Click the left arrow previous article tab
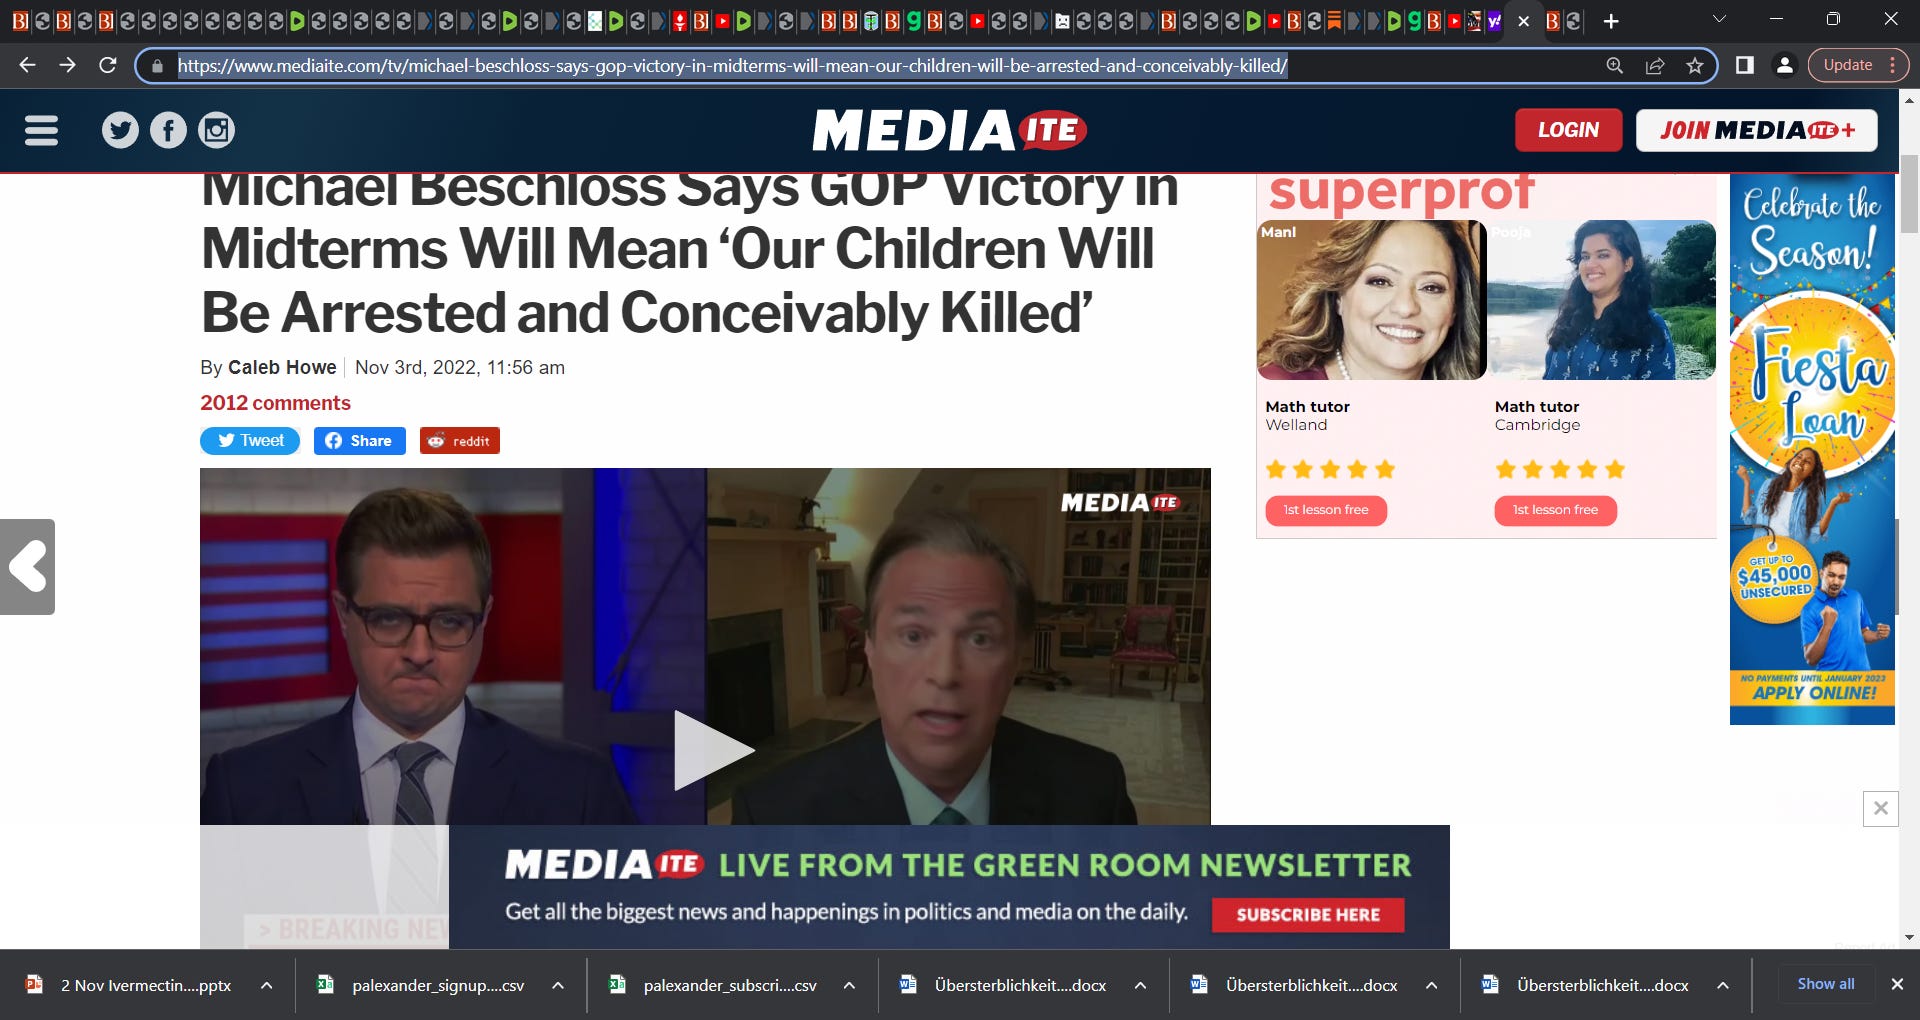This screenshot has width=1920, height=1020. pyautogui.click(x=27, y=567)
